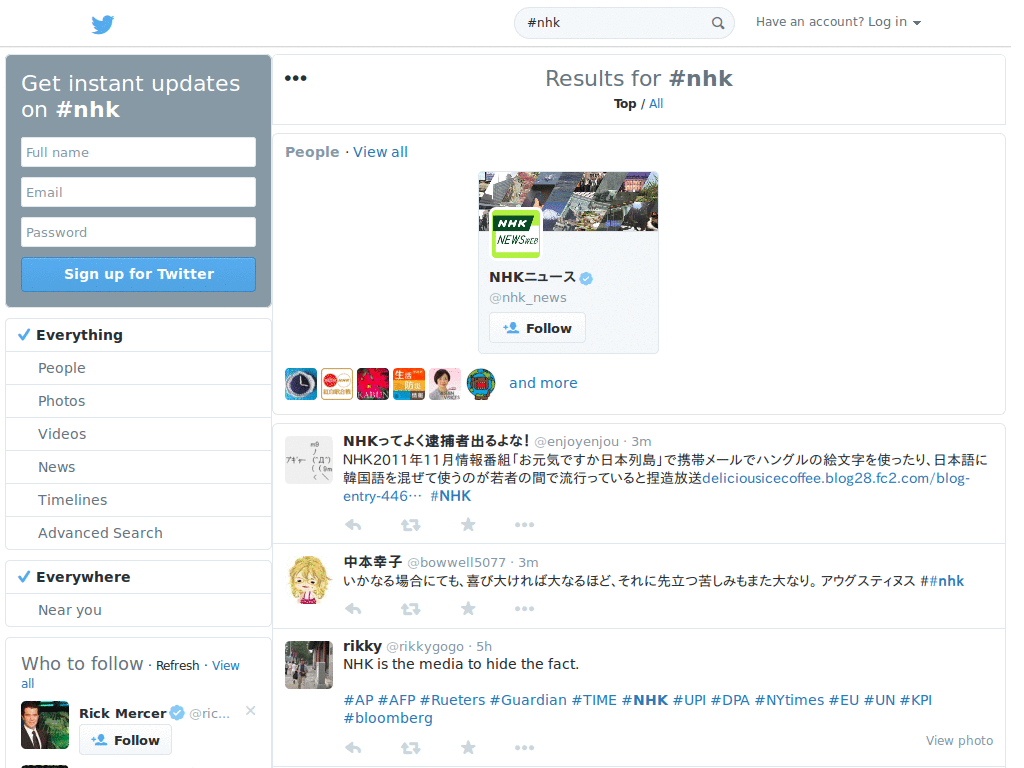Click the verified badge next to NHKニュース
The image size is (1024, 768).
pyautogui.click(x=586, y=278)
